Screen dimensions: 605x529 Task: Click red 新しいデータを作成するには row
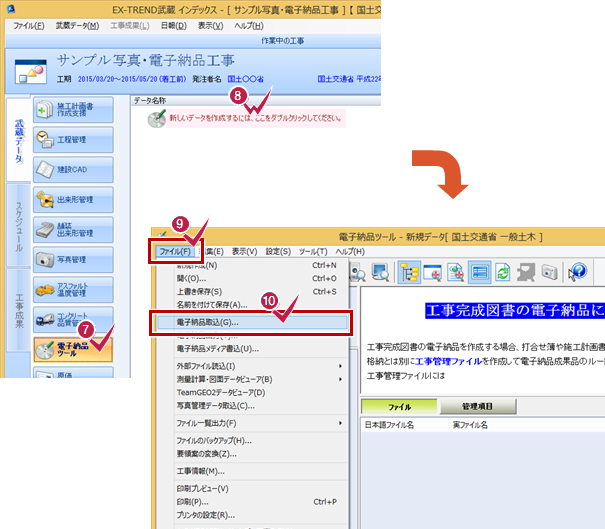255,118
